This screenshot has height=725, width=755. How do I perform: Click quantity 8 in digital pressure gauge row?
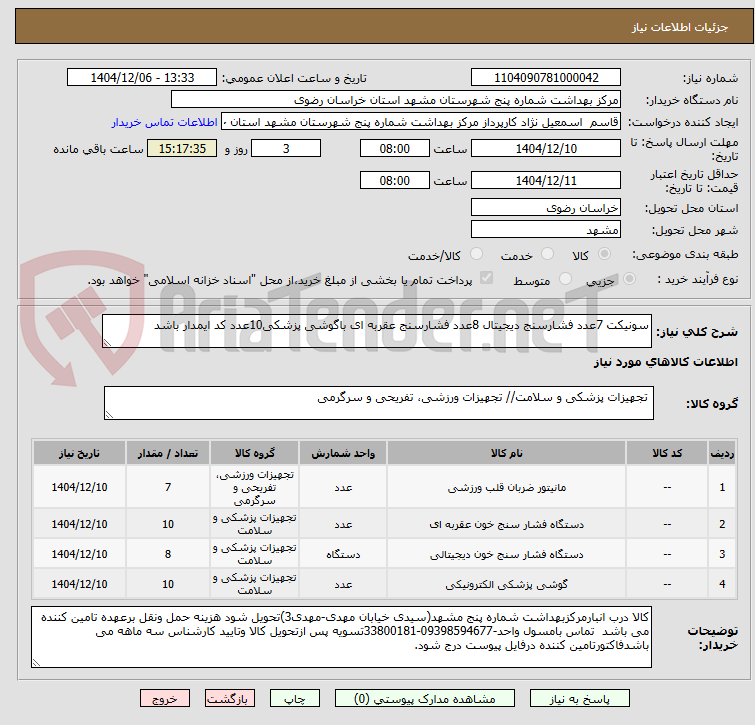[x=168, y=554]
